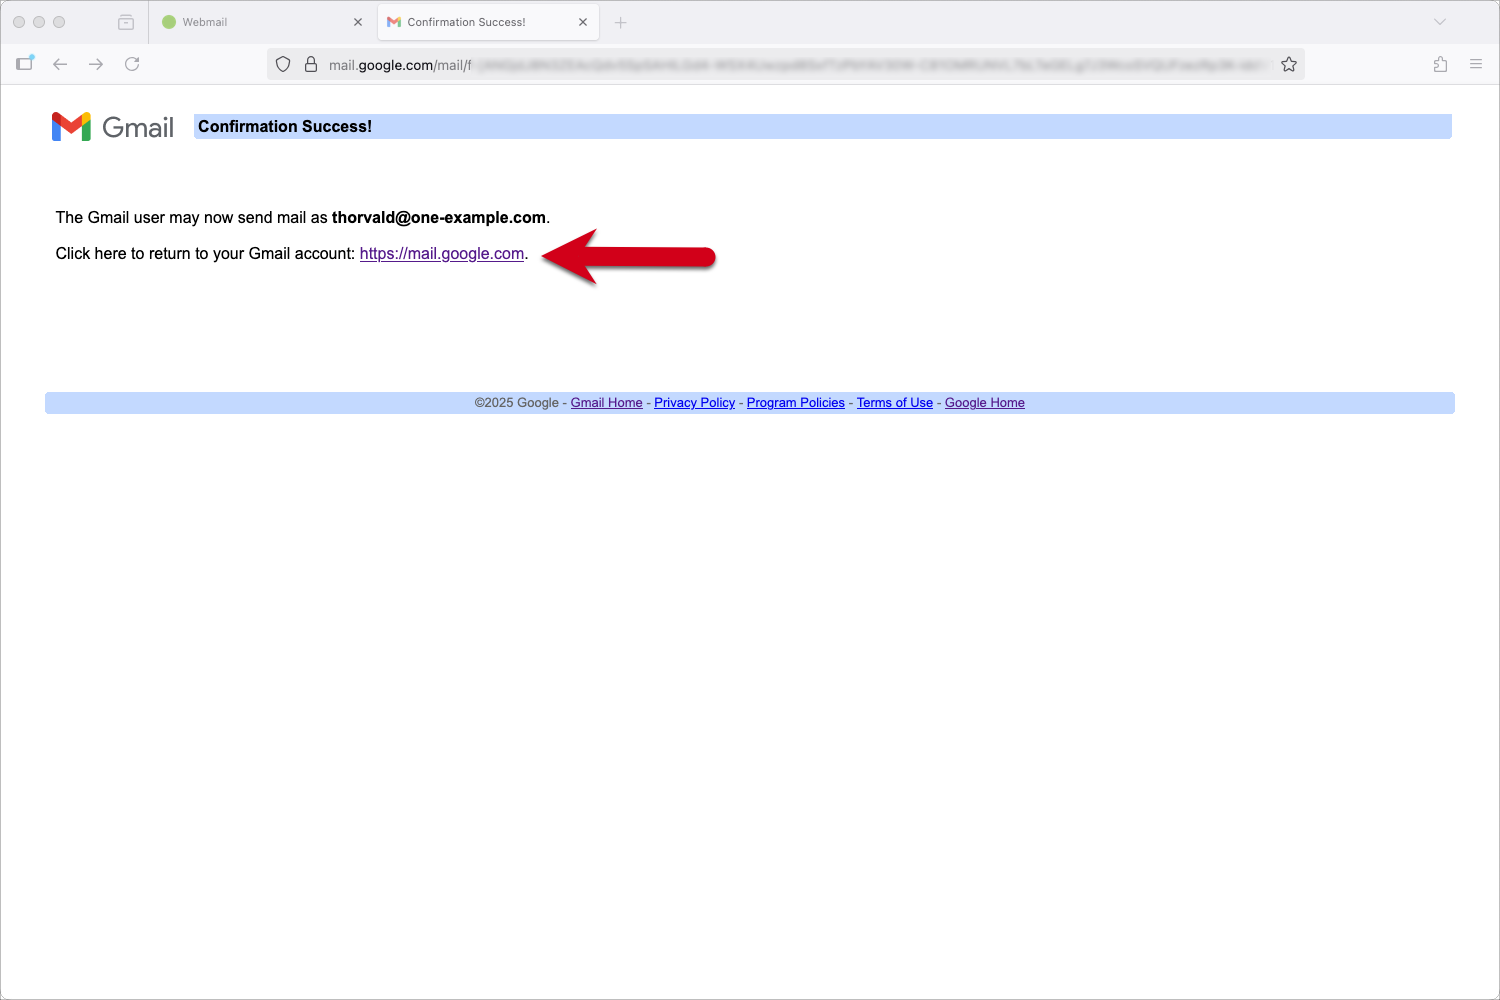
Task: Click the padlock icon in the address bar
Action: click(x=311, y=63)
